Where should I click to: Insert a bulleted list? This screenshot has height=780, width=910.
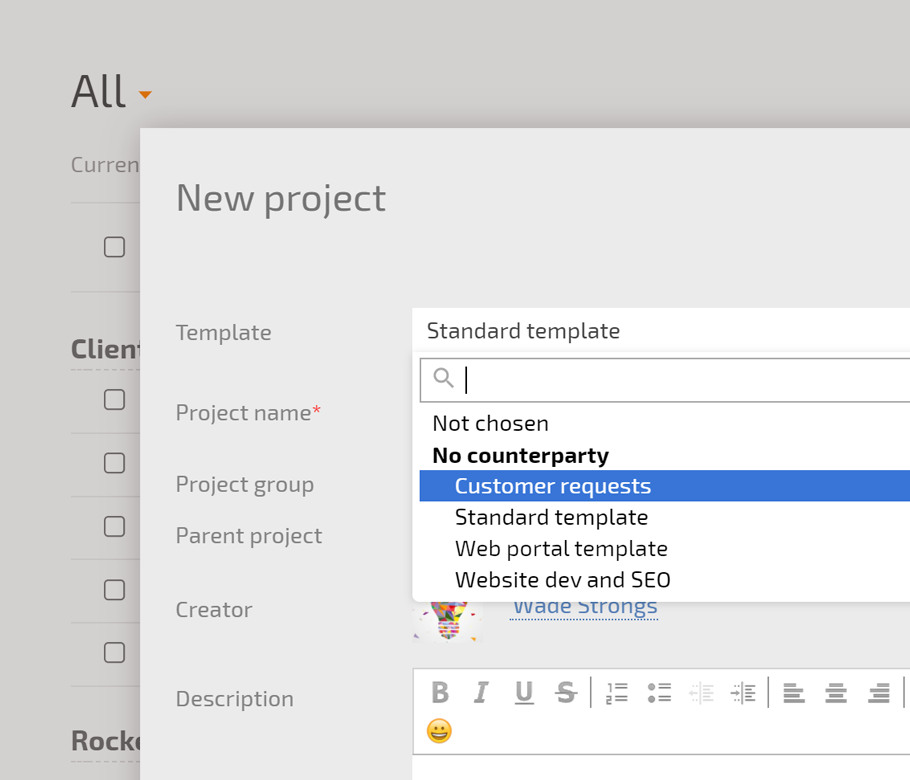[x=659, y=692]
